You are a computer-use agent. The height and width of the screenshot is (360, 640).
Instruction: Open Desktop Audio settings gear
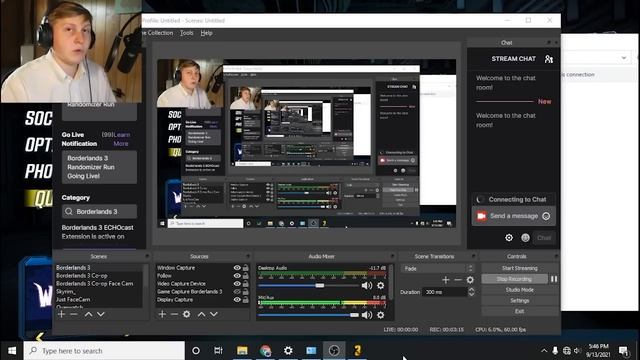click(x=380, y=286)
